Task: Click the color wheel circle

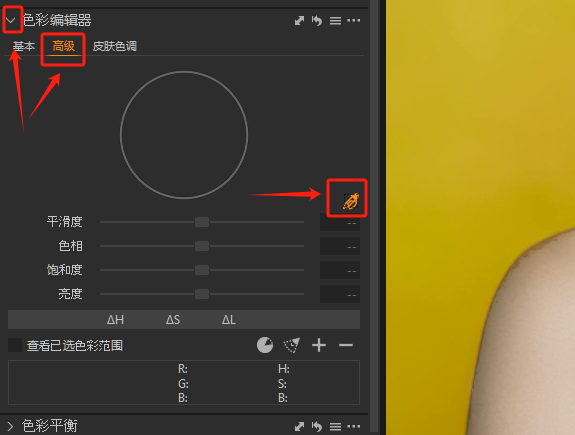Action: point(184,135)
